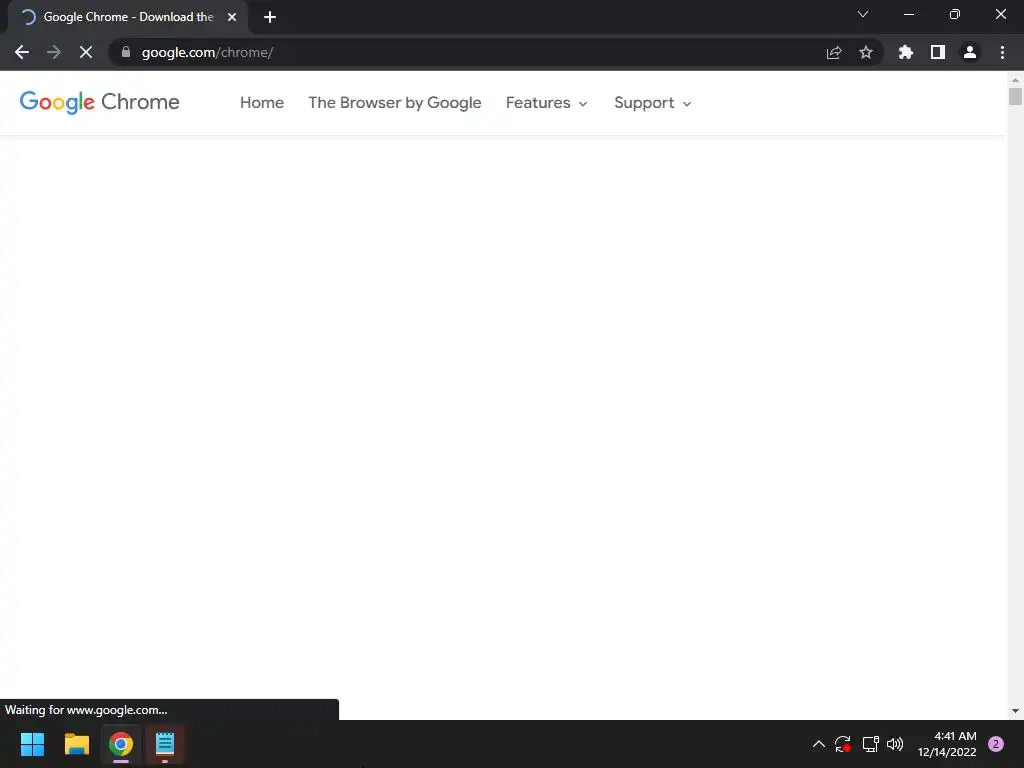Select the Google Chrome - Download tab

[x=128, y=17]
